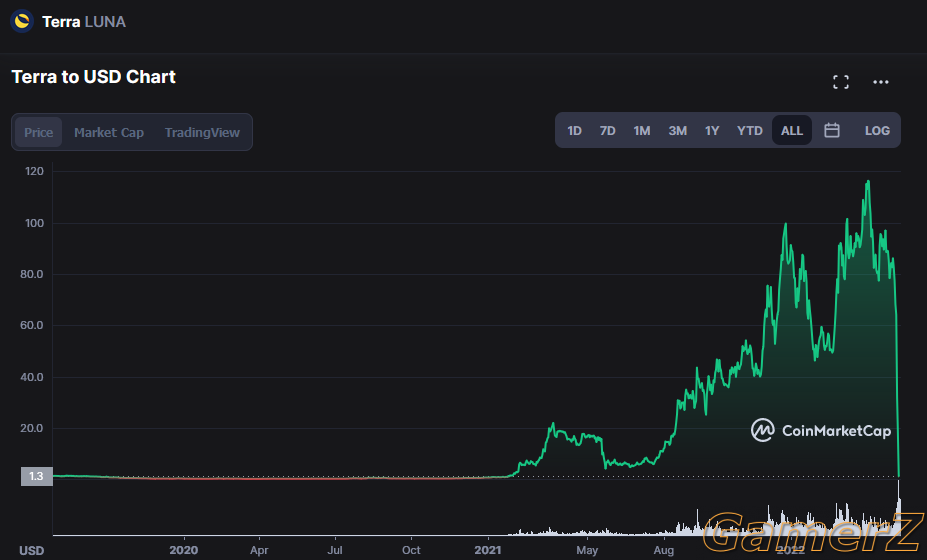Viewport: 927px width, 560px height.
Task: Open the calendar date range picker
Action: pos(832,130)
